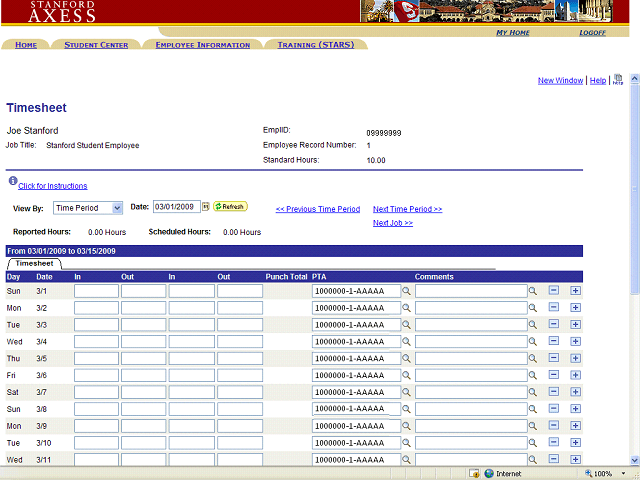Remove row with minus icon for Mon 3/9
Image resolution: width=640 pixels, height=480 pixels.
pyautogui.click(x=554, y=427)
